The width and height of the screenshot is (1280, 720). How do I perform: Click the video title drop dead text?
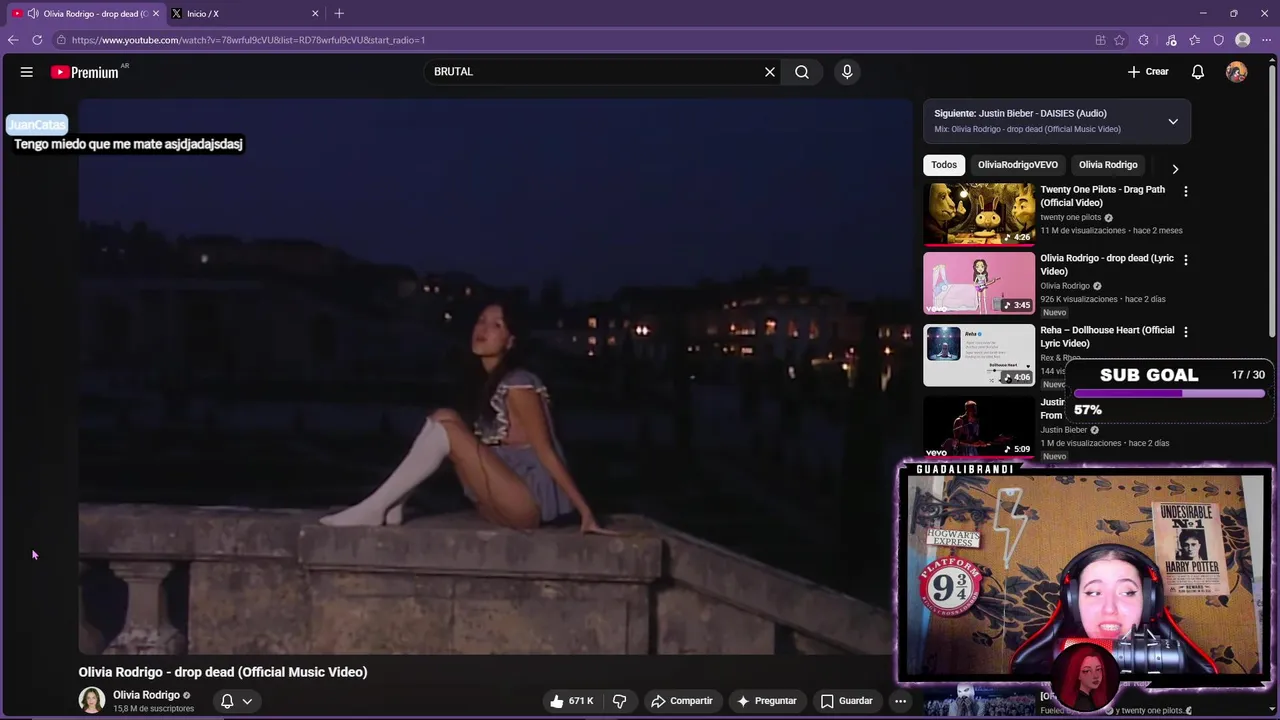223,672
